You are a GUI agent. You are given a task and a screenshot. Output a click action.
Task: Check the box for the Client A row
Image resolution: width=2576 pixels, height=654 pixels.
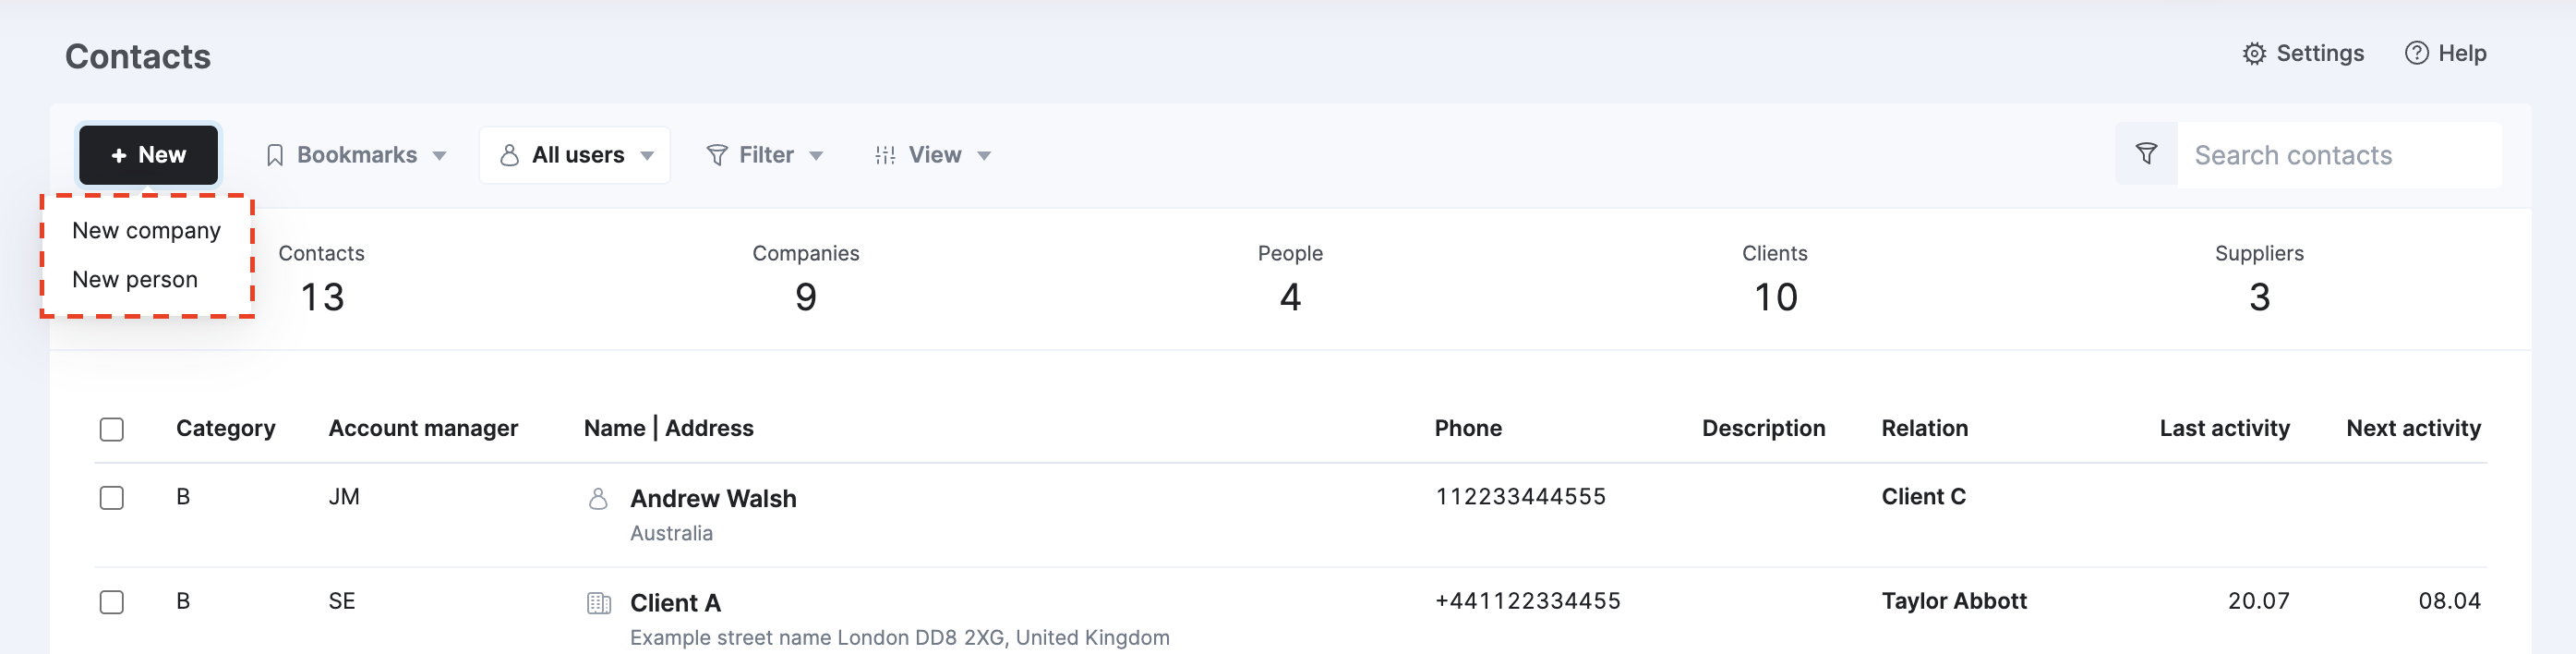(x=112, y=601)
